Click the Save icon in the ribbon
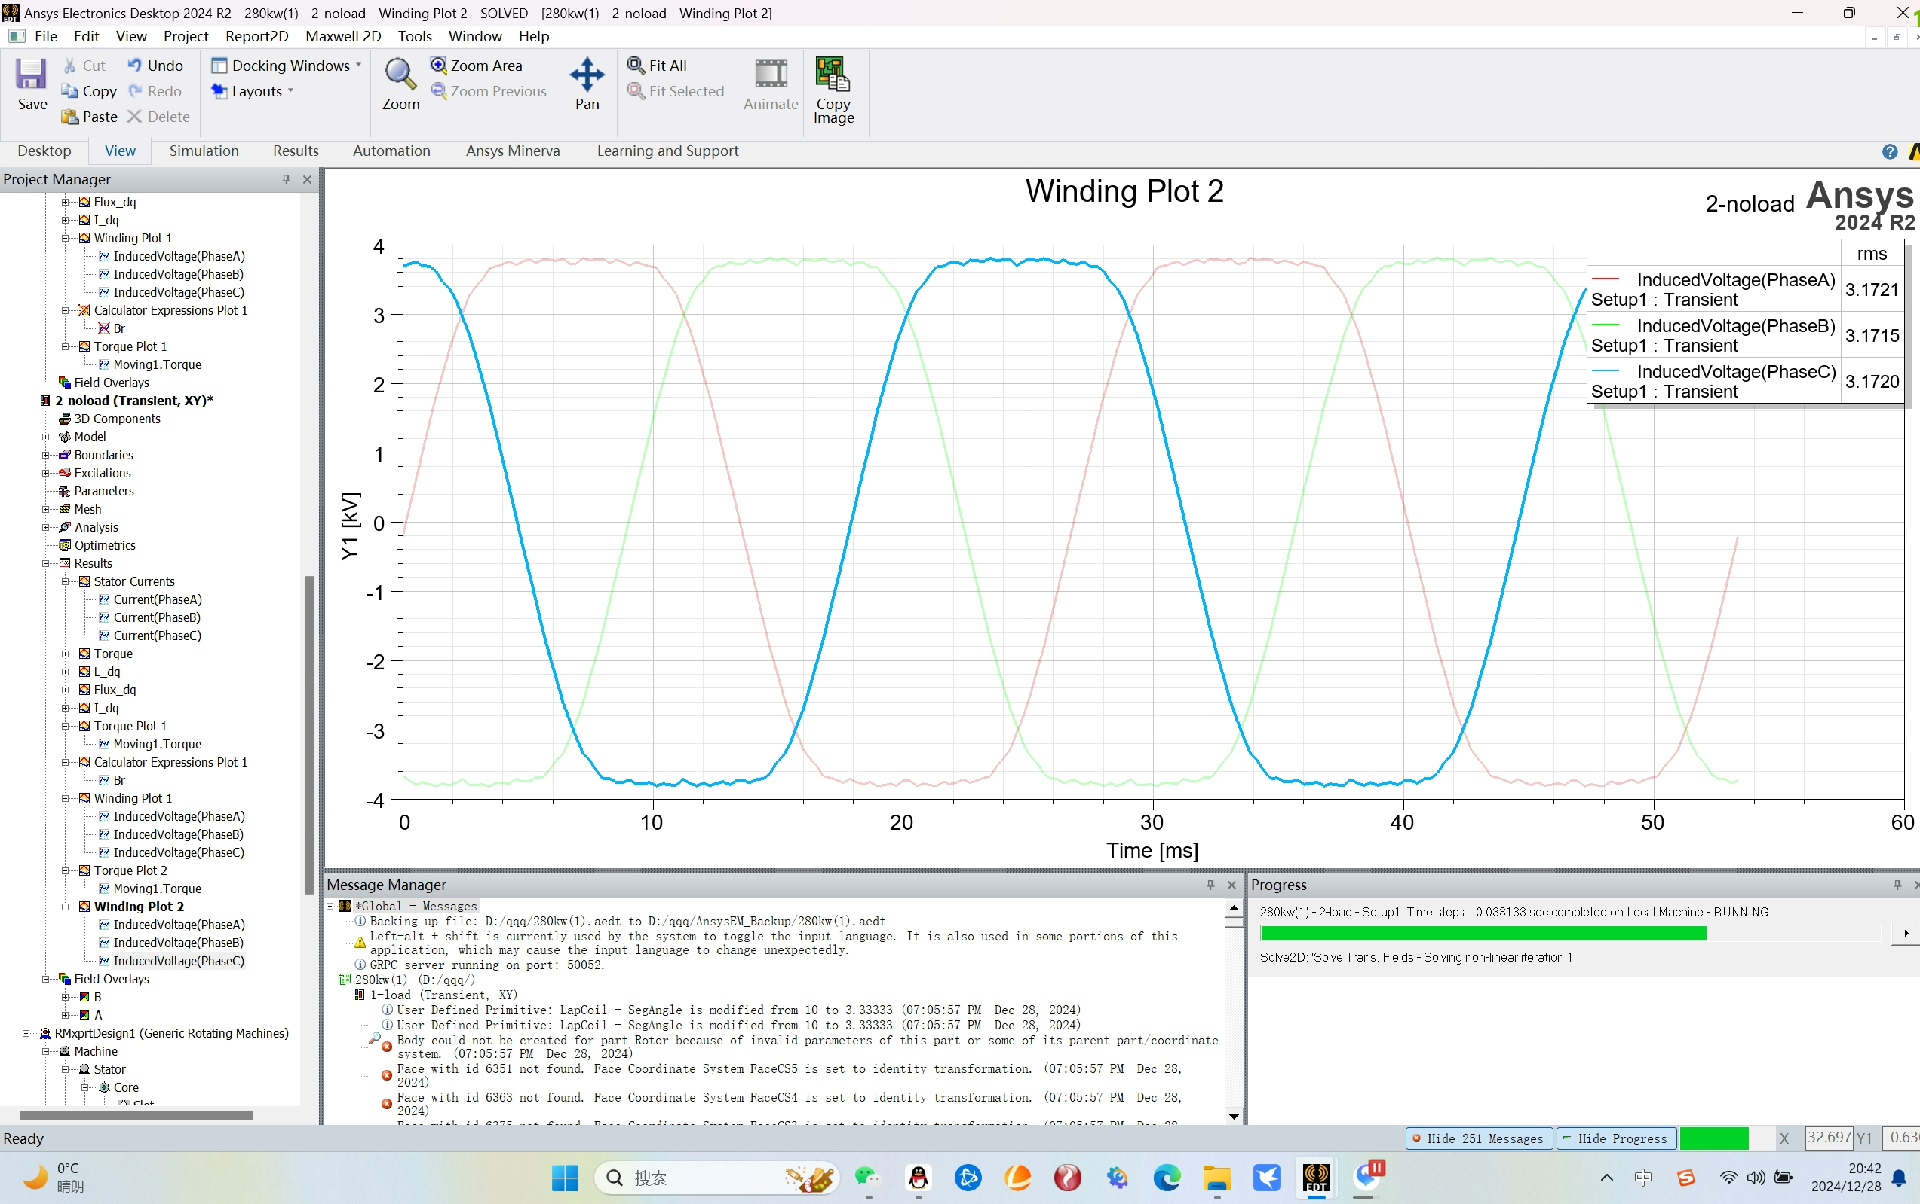The image size is (1920, 1204). pyautogui.click(x=31, y=76)
